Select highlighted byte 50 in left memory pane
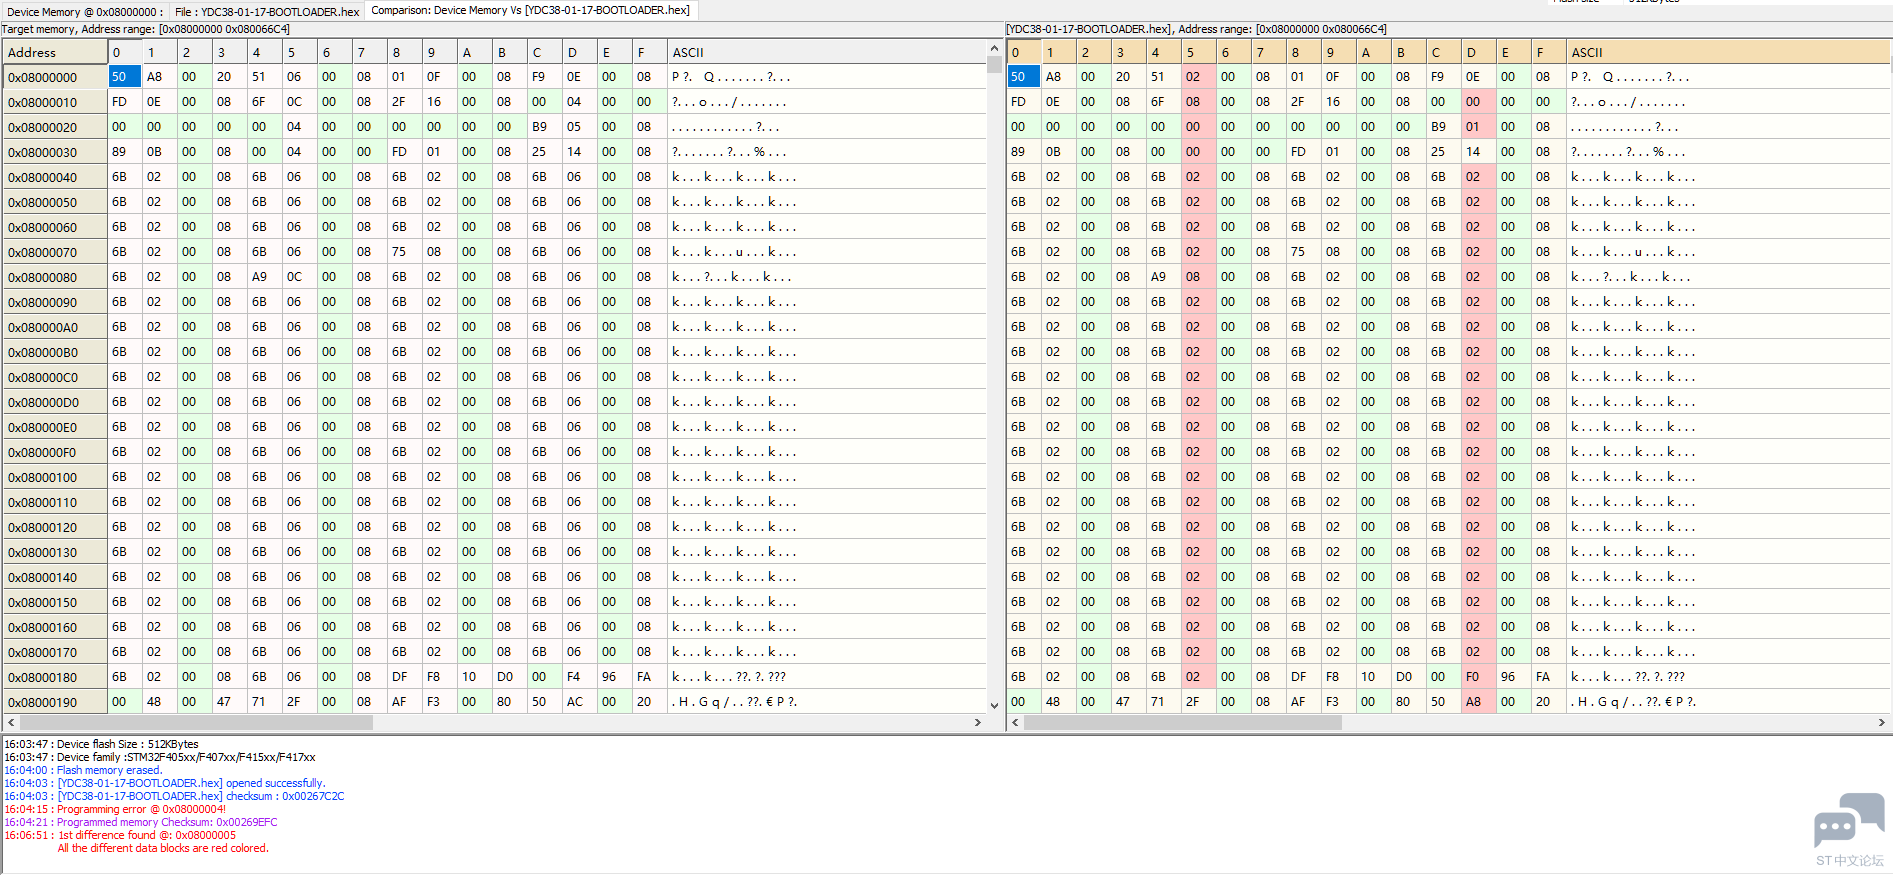Viewport: 1893px width, 876px height. point(120,77)
